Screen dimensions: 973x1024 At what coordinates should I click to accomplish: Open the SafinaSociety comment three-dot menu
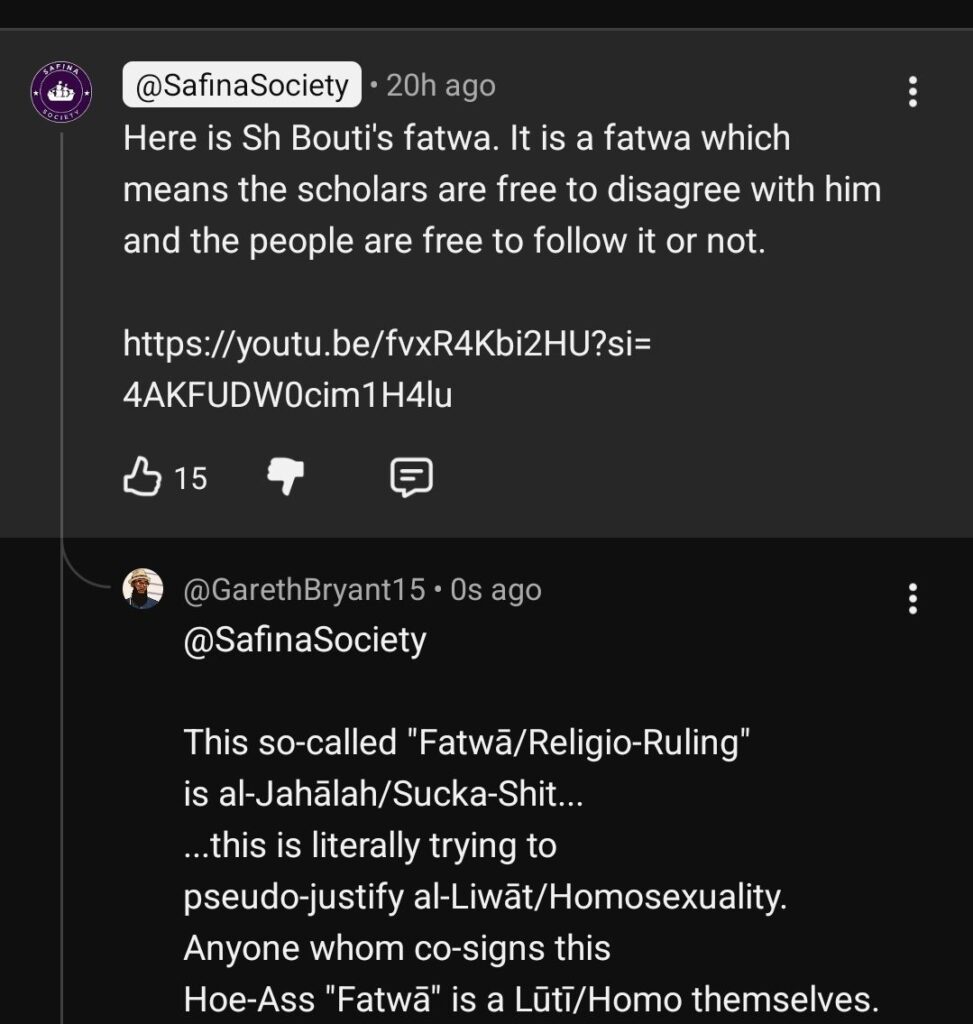pos(912,91)
